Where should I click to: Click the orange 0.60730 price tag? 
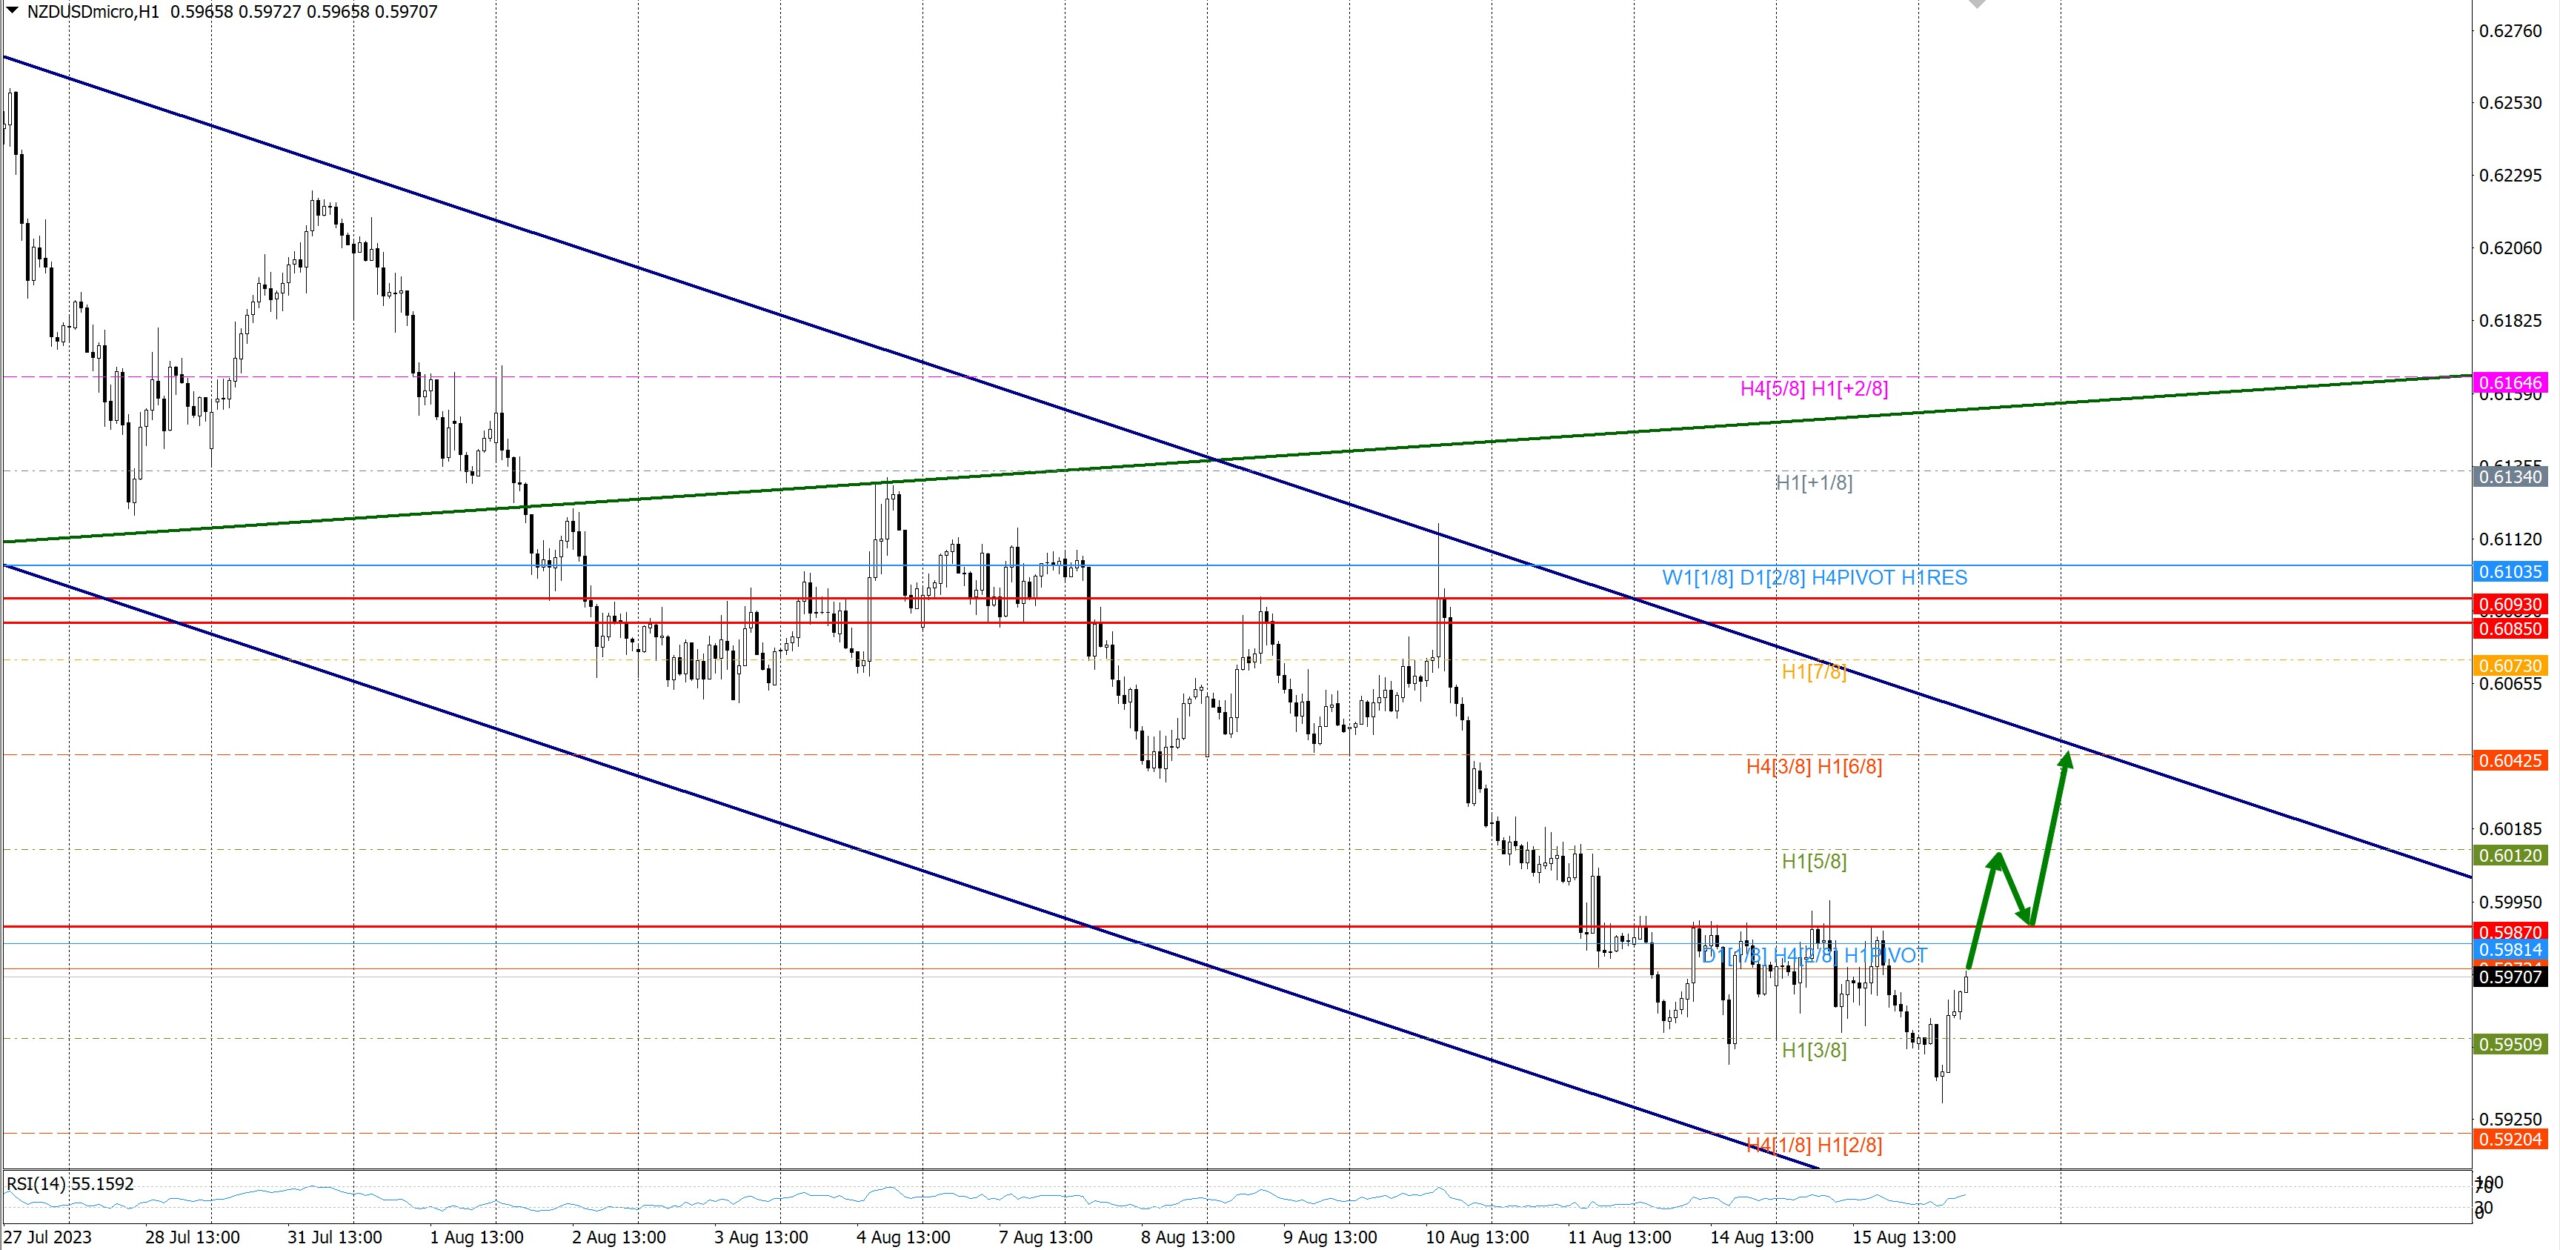tap(2510, 666)
